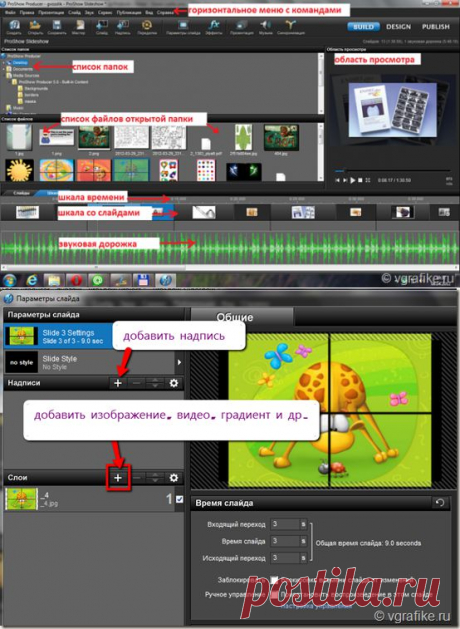Click the preview Play button

tap(353, 181)
